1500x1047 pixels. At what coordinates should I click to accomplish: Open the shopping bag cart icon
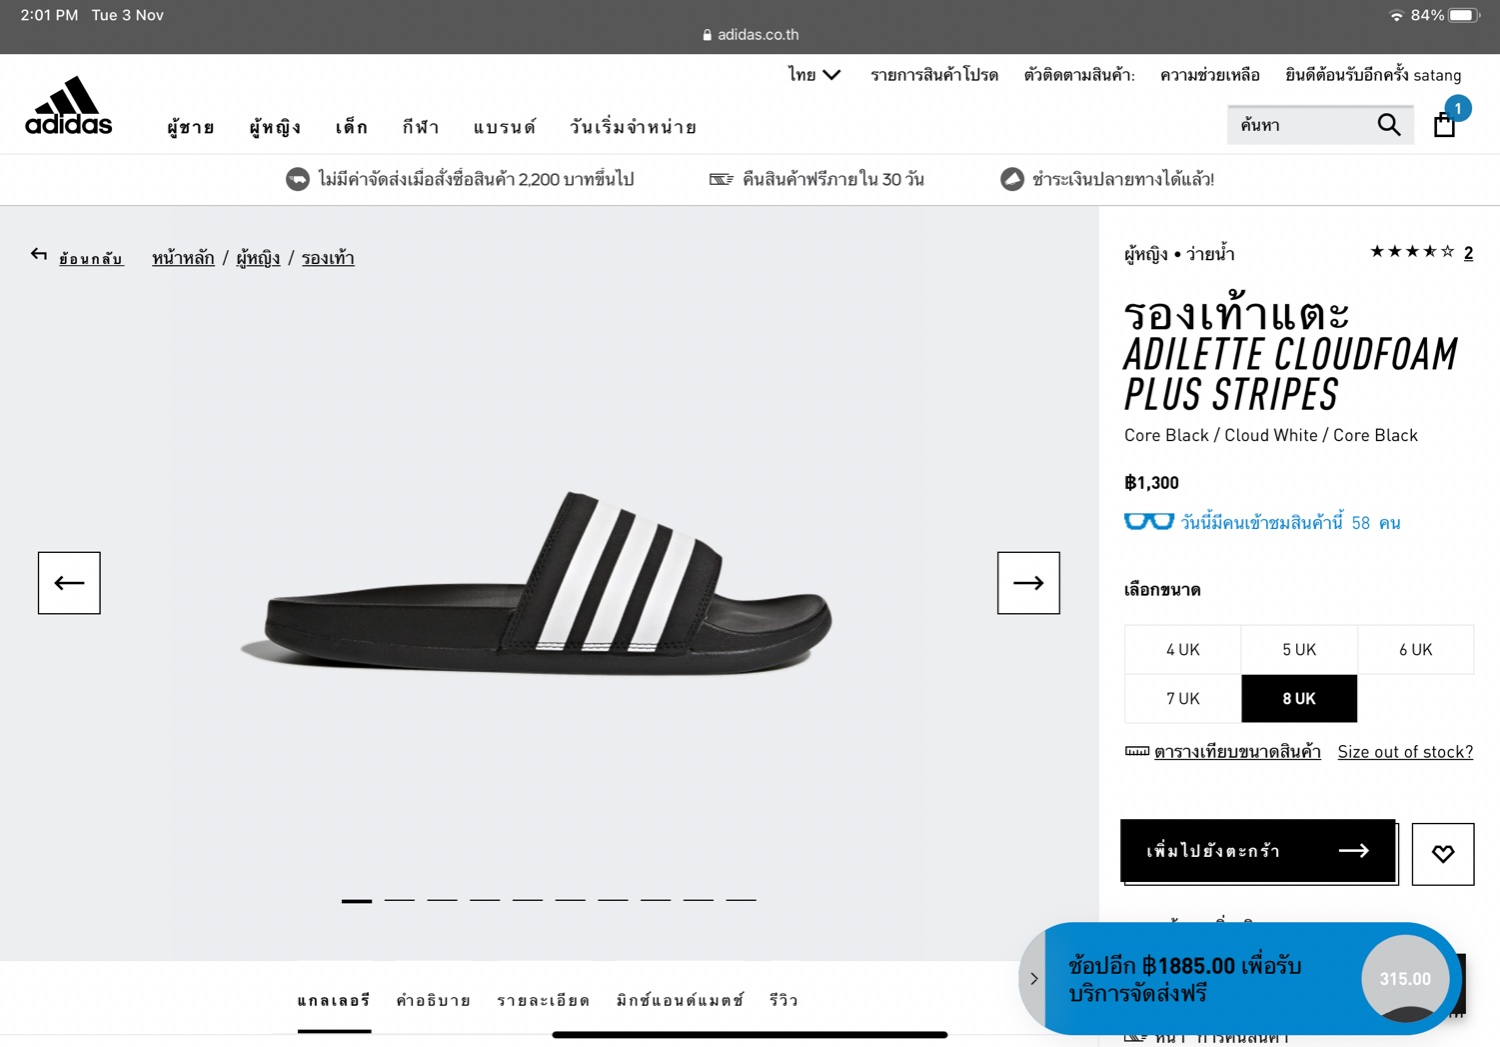point(1444,124)
